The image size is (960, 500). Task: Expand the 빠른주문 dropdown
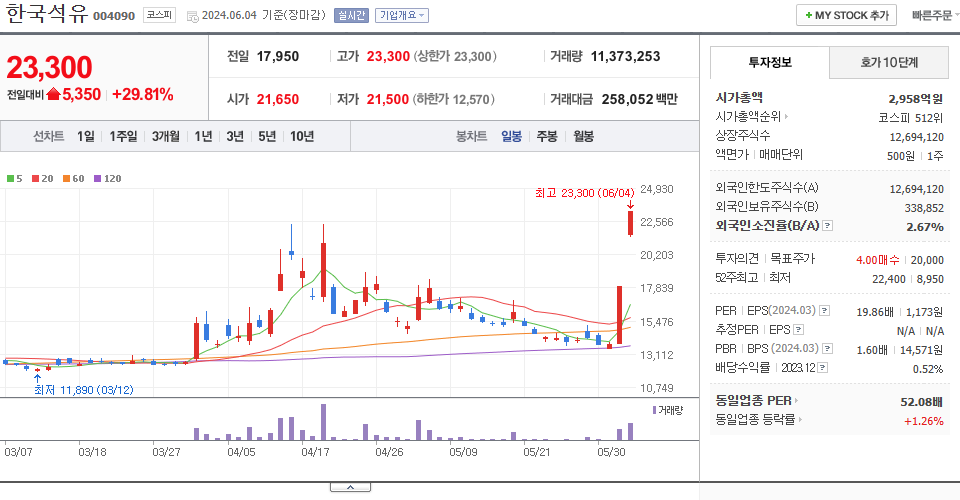point(934,15)
